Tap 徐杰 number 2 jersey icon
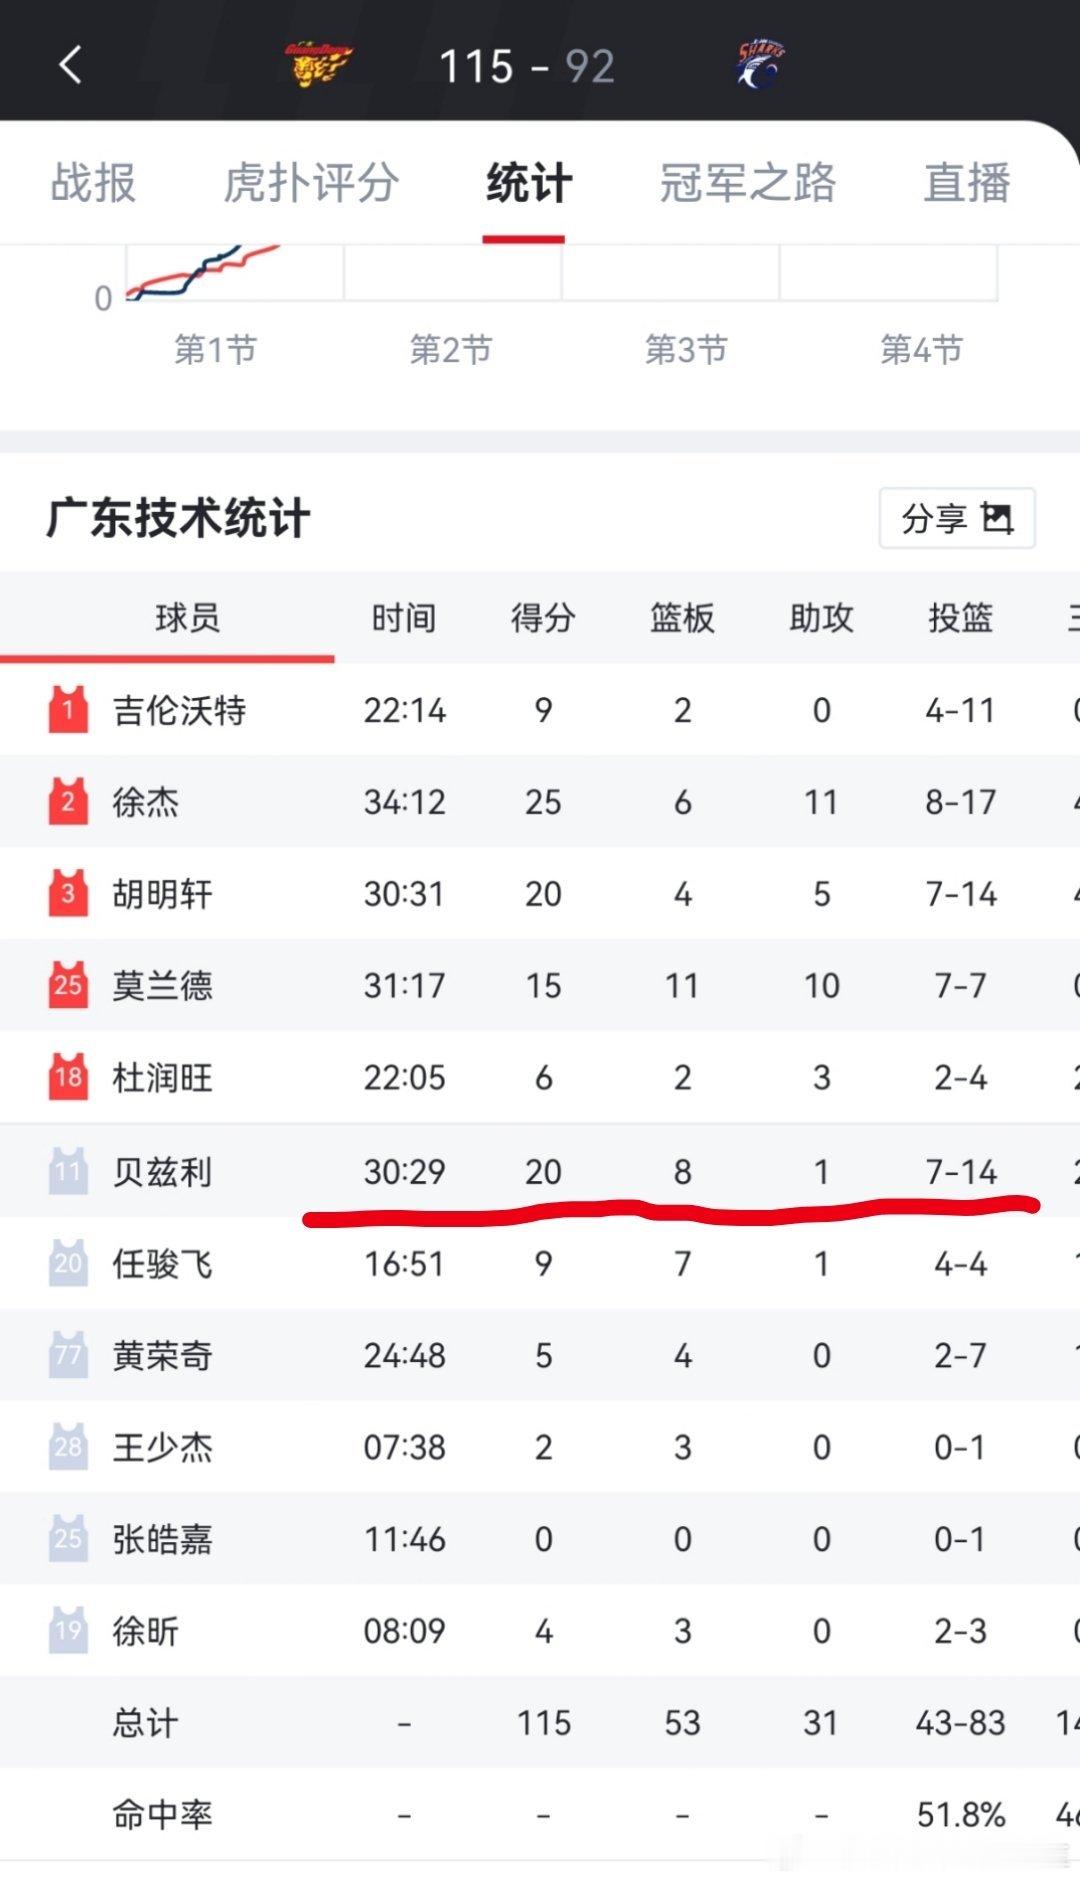Screen dimensions: 1080x1880 [68, 802]
